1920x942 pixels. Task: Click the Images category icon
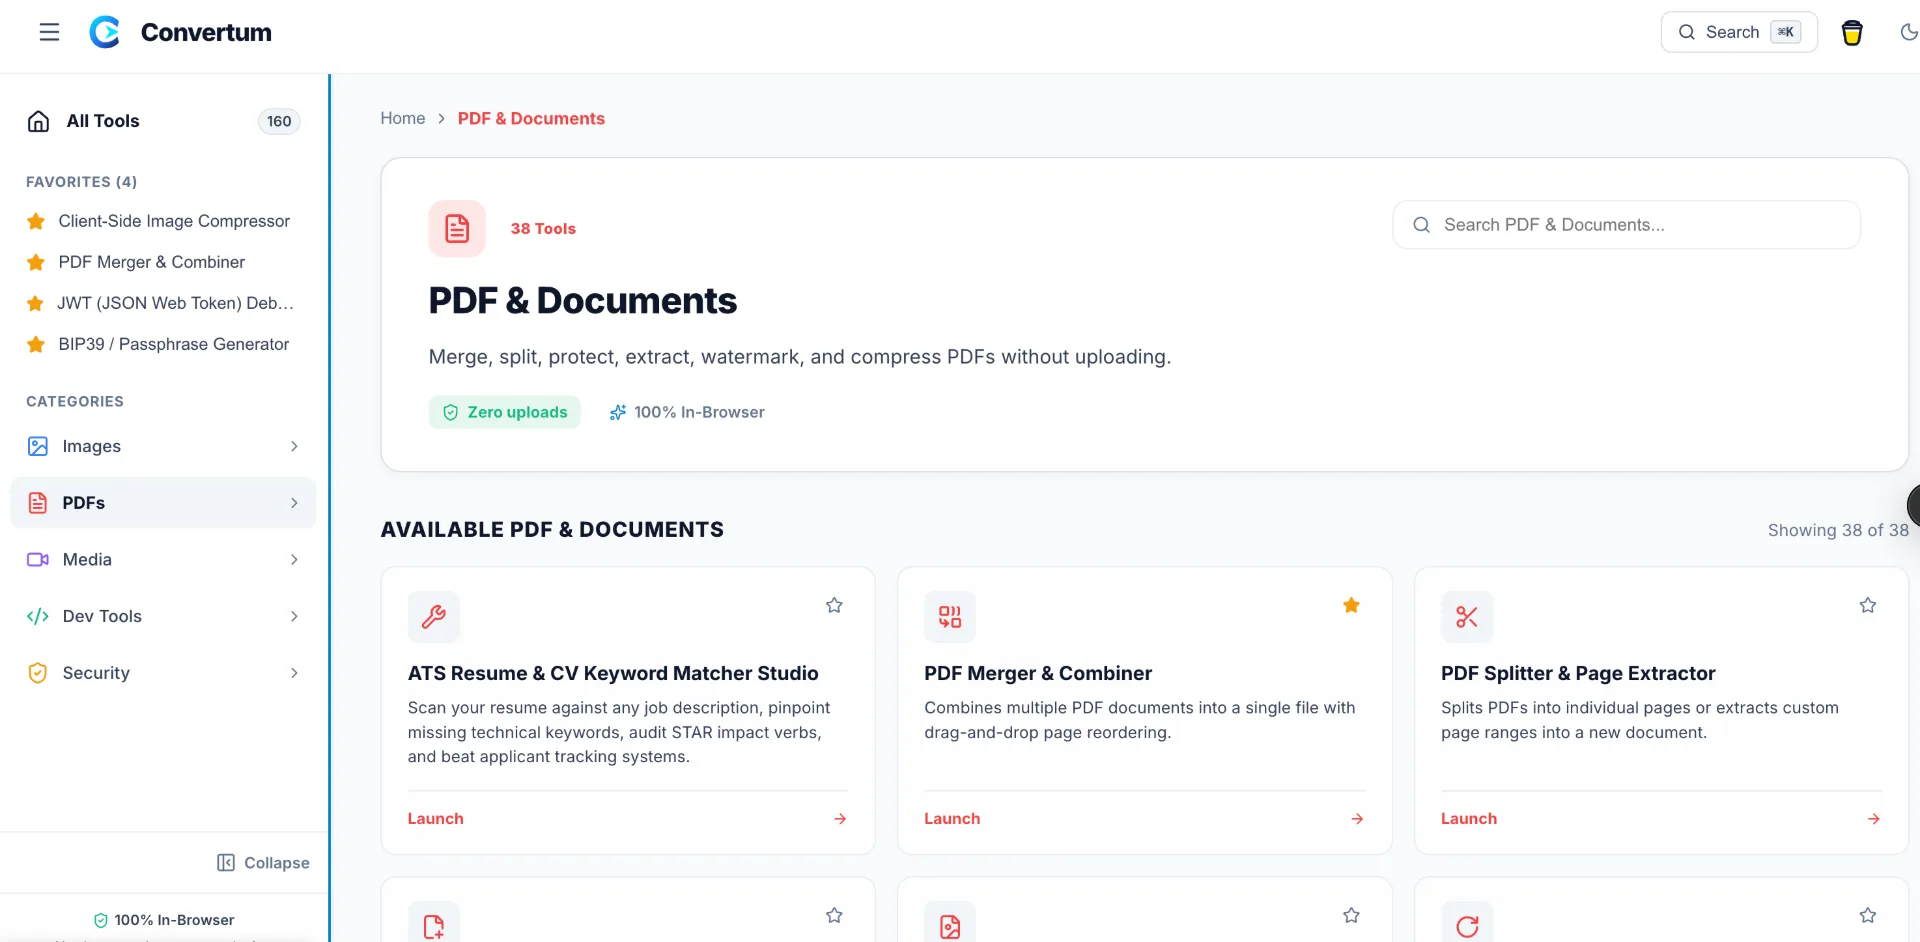click(x=38, y=446)
